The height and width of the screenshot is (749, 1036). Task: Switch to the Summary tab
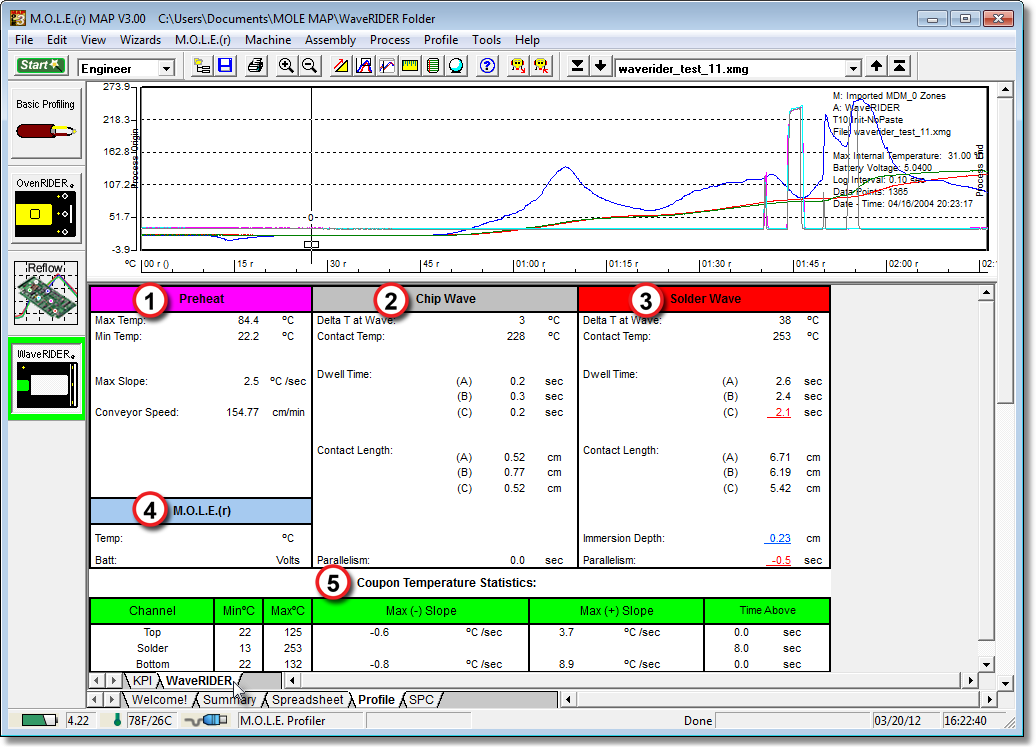click(x=229, y=699)
